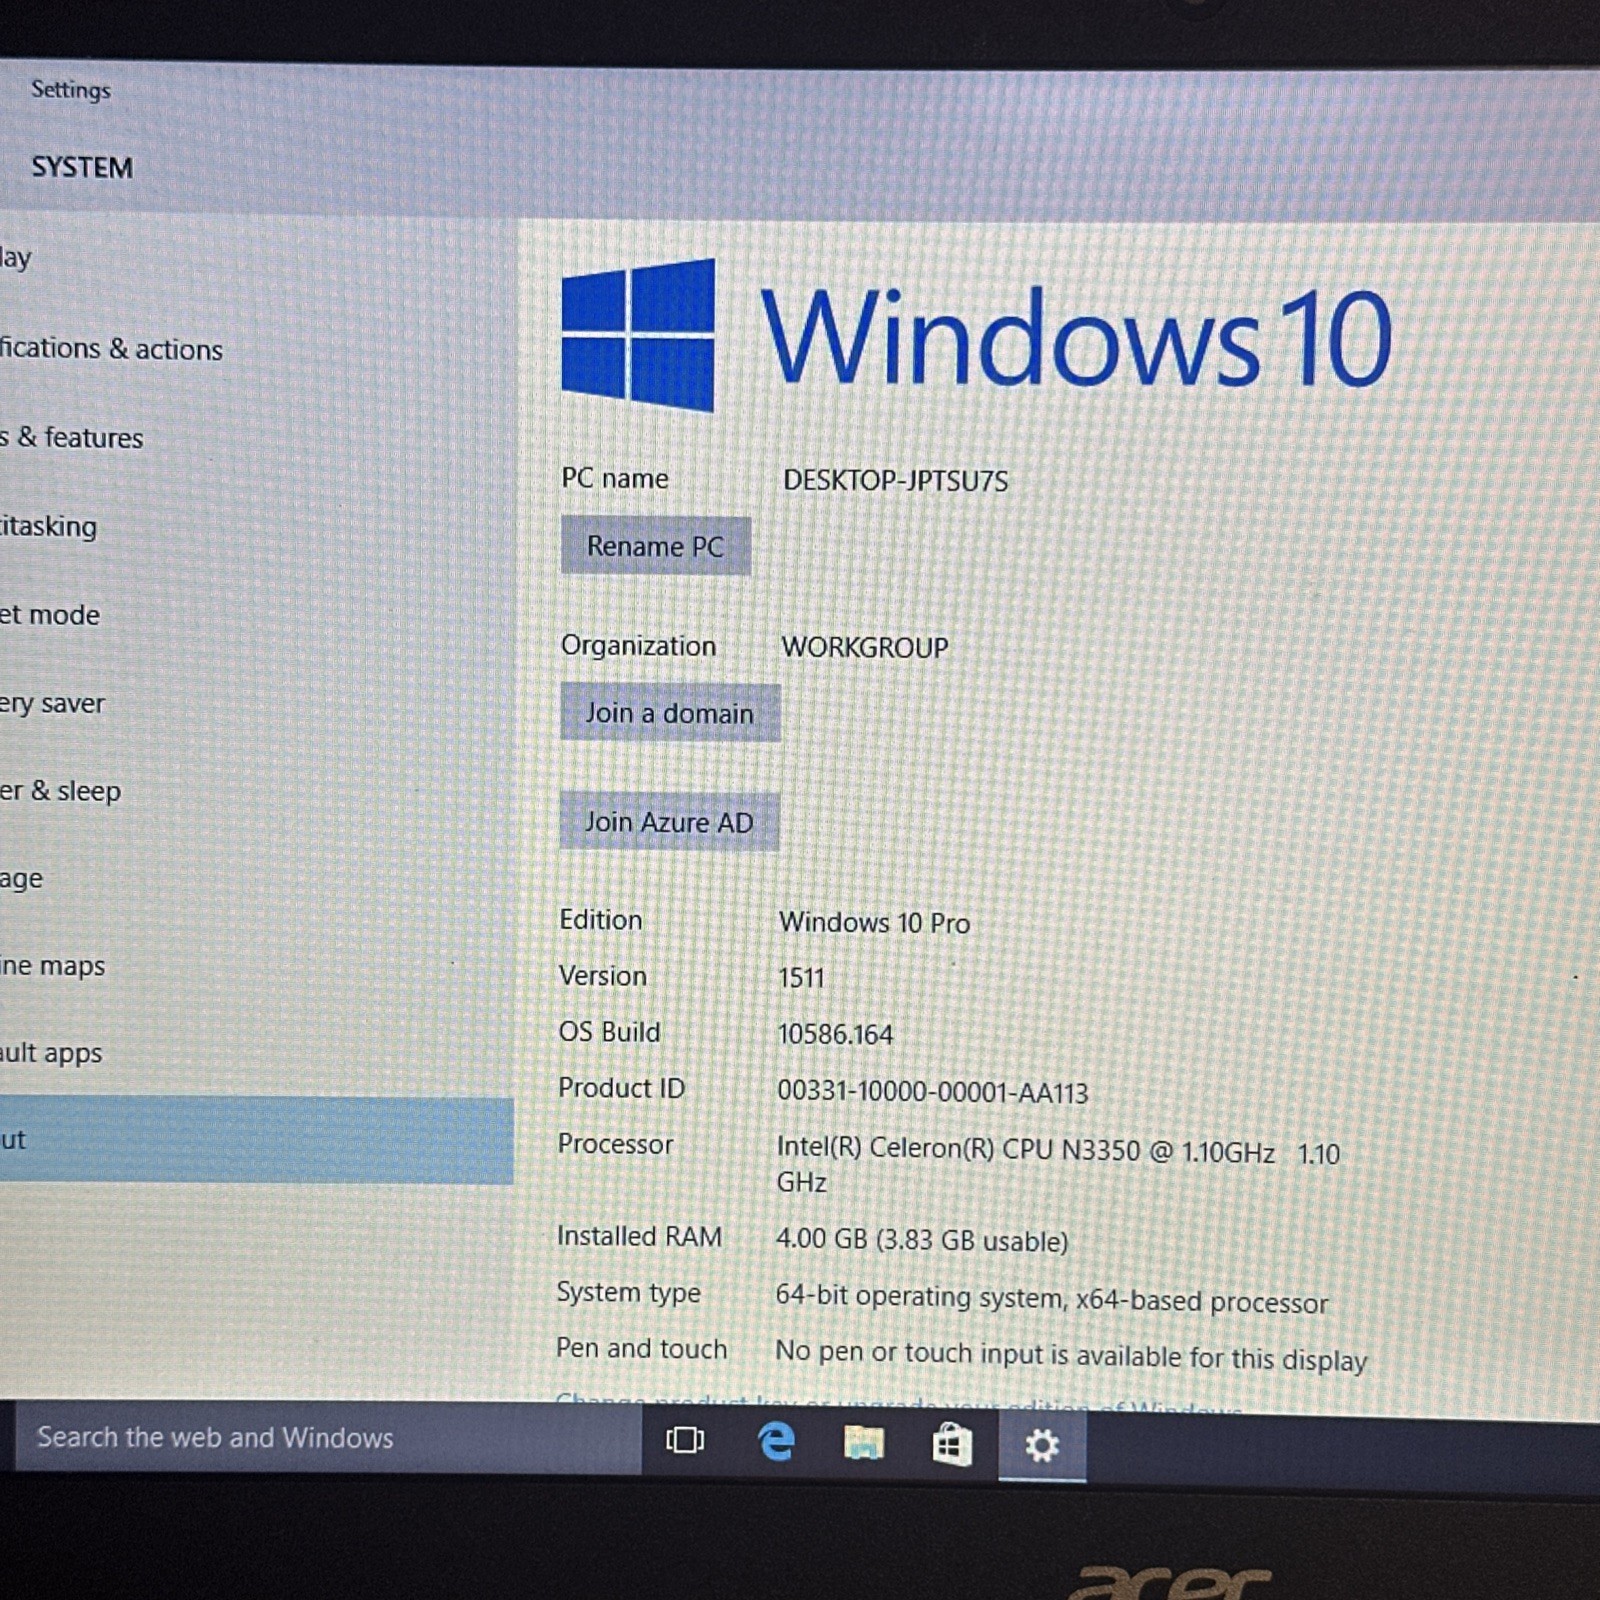Open Task View from the taskbar
This screenshot has height=1600, width=1600.
pos(685,1440)
